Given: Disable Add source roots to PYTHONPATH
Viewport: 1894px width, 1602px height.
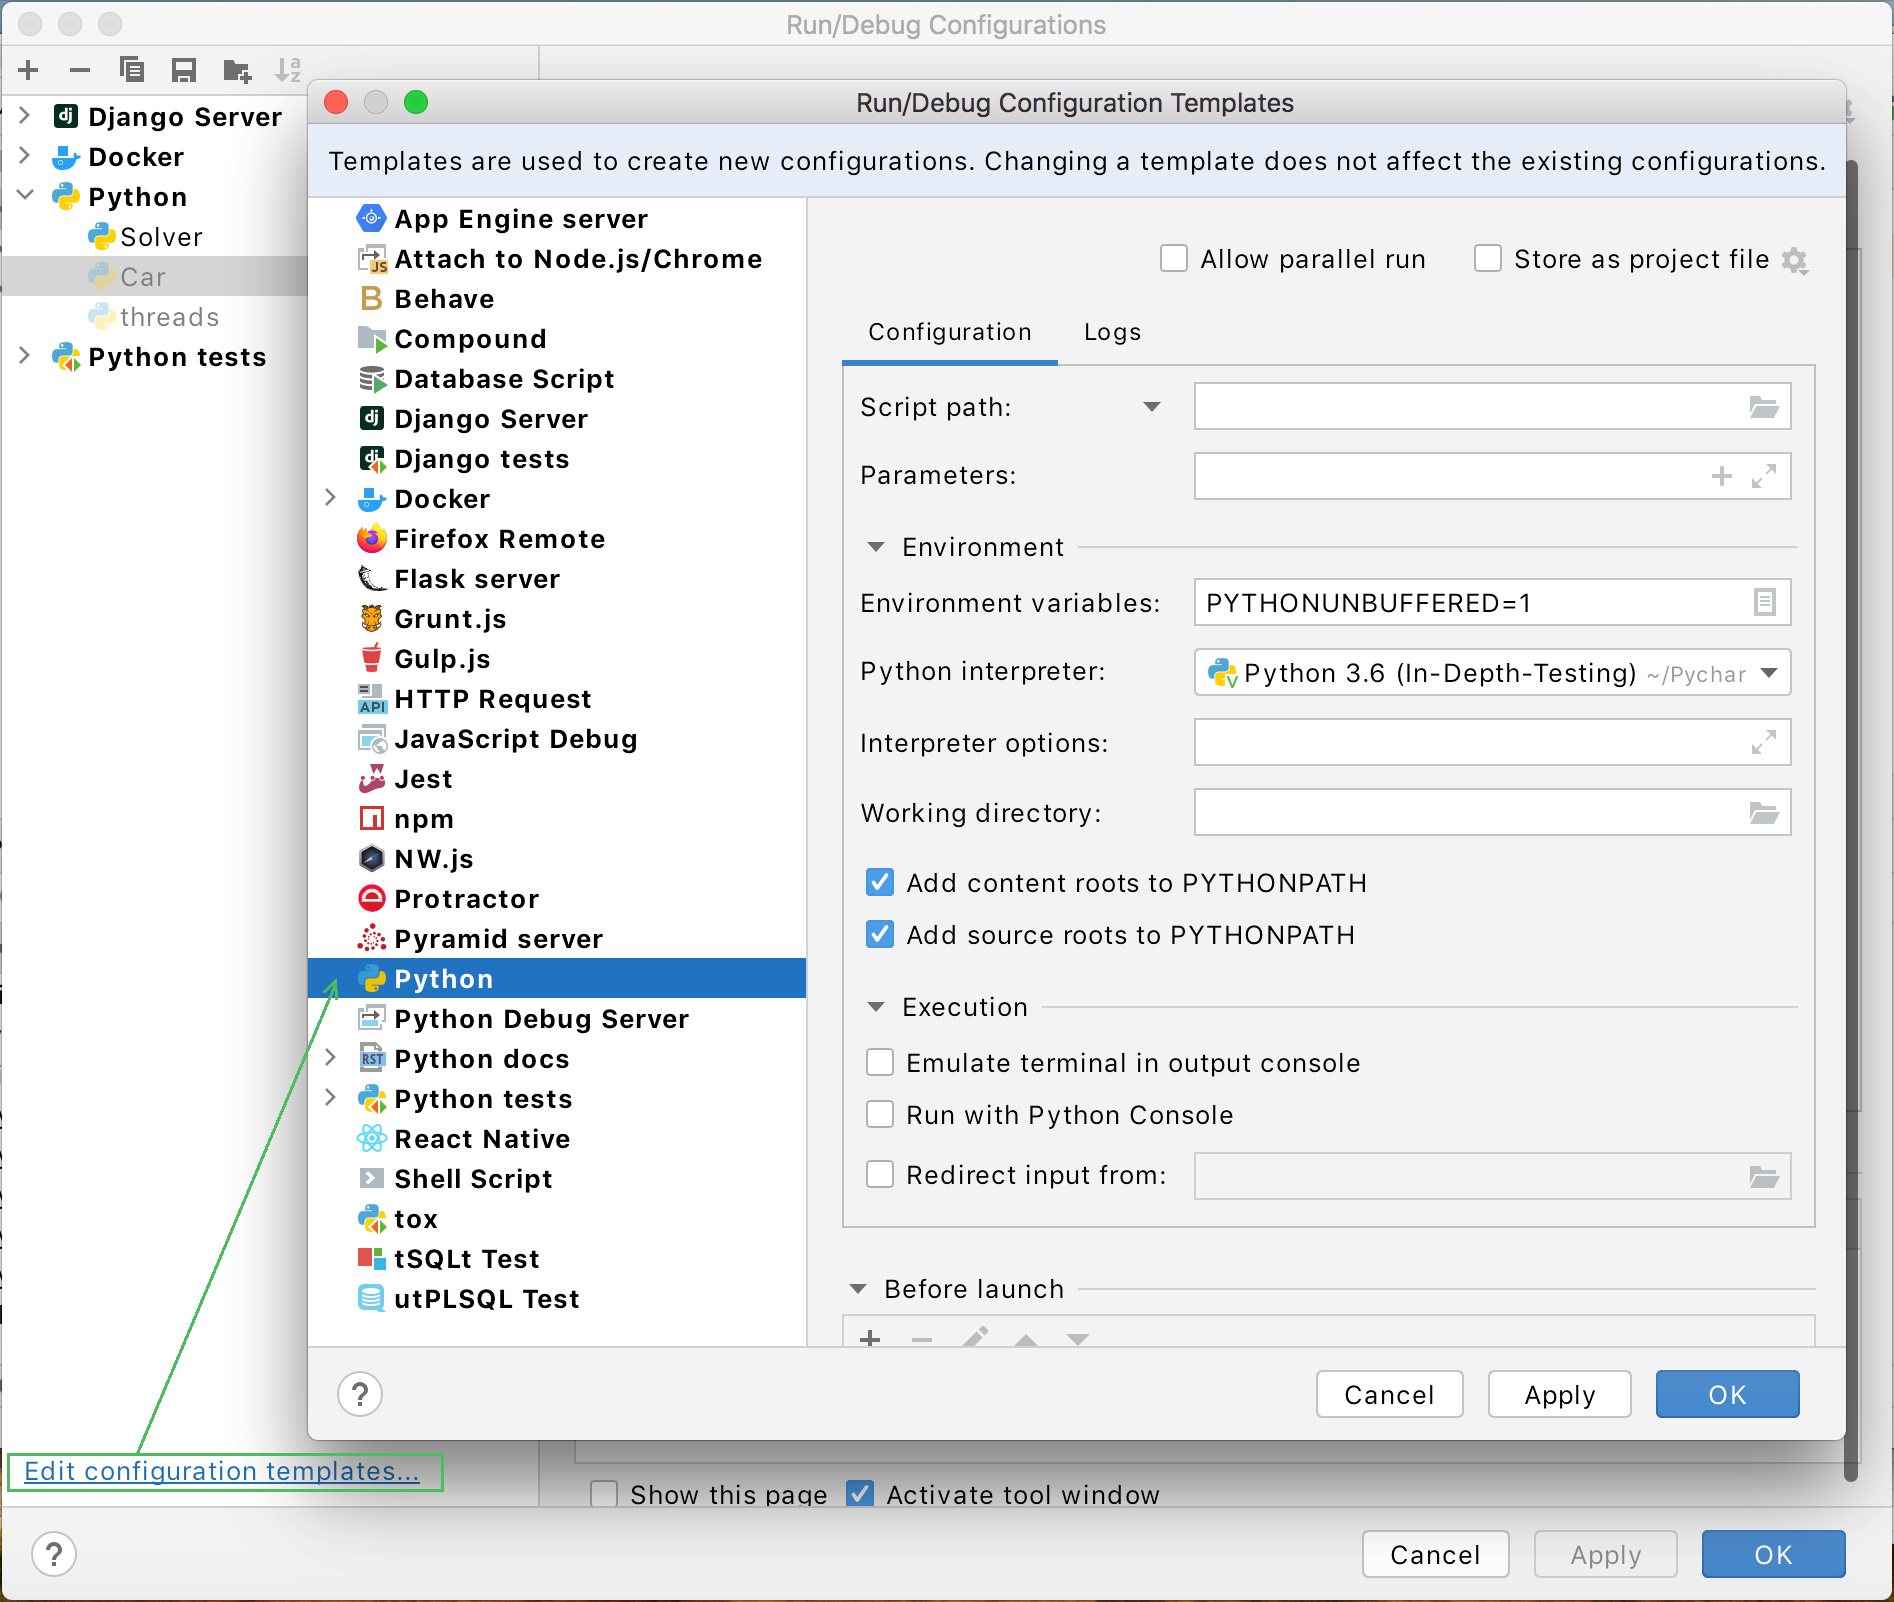Looking at the screenshot, I should [x=879, y=934].
